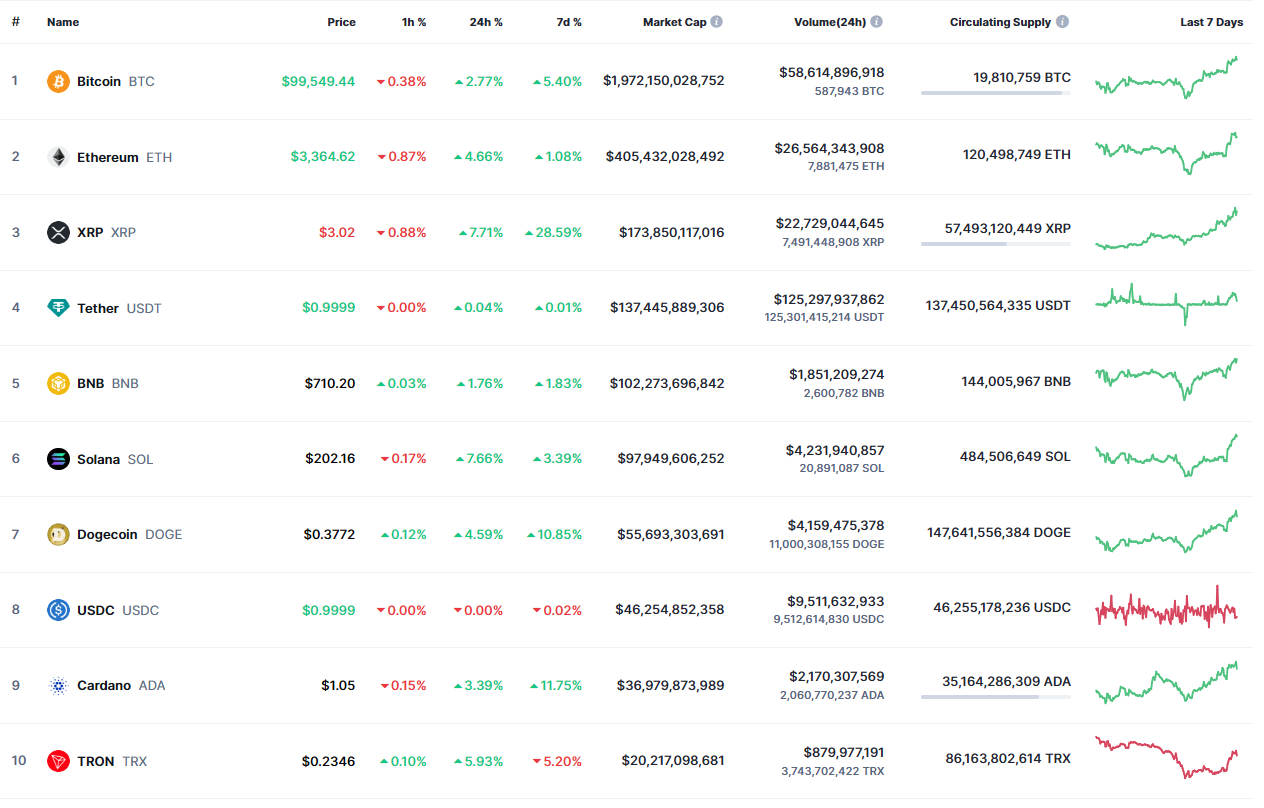Click the TRON logo icon

[x=59, y=761]
